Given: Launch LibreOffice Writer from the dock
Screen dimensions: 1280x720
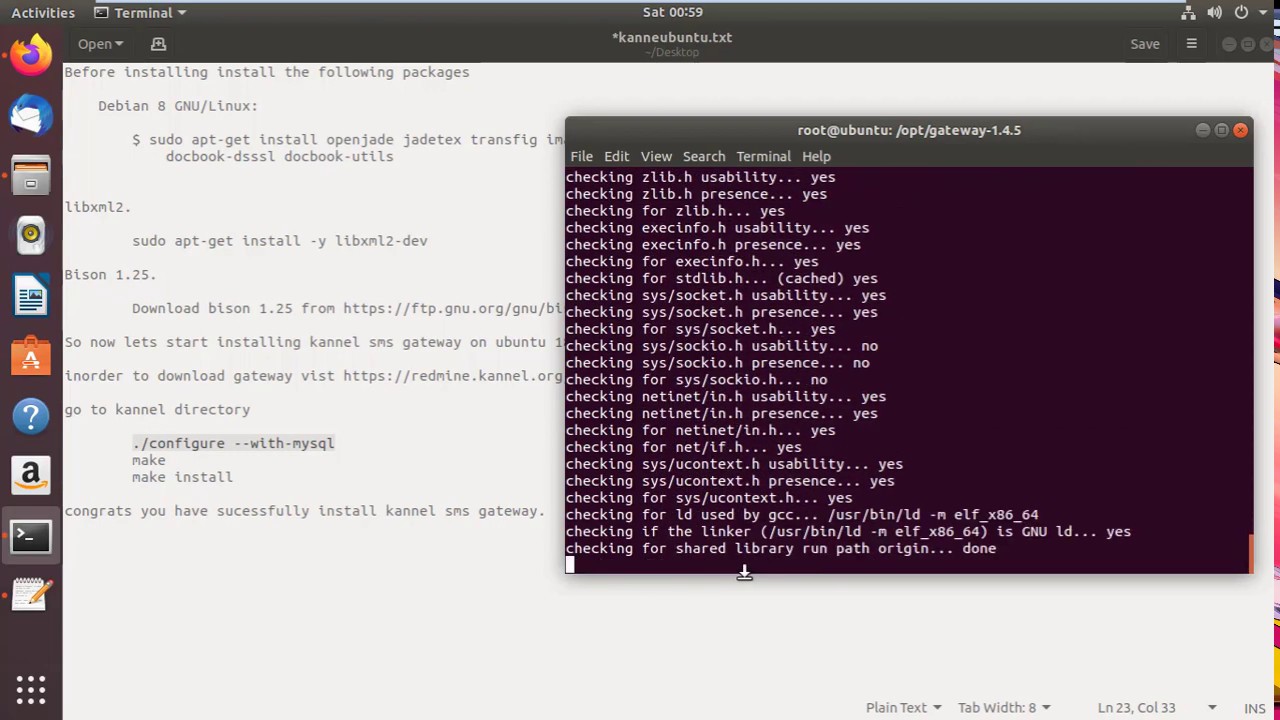Looking at the screenshot, I should click(x=31, y=296).
